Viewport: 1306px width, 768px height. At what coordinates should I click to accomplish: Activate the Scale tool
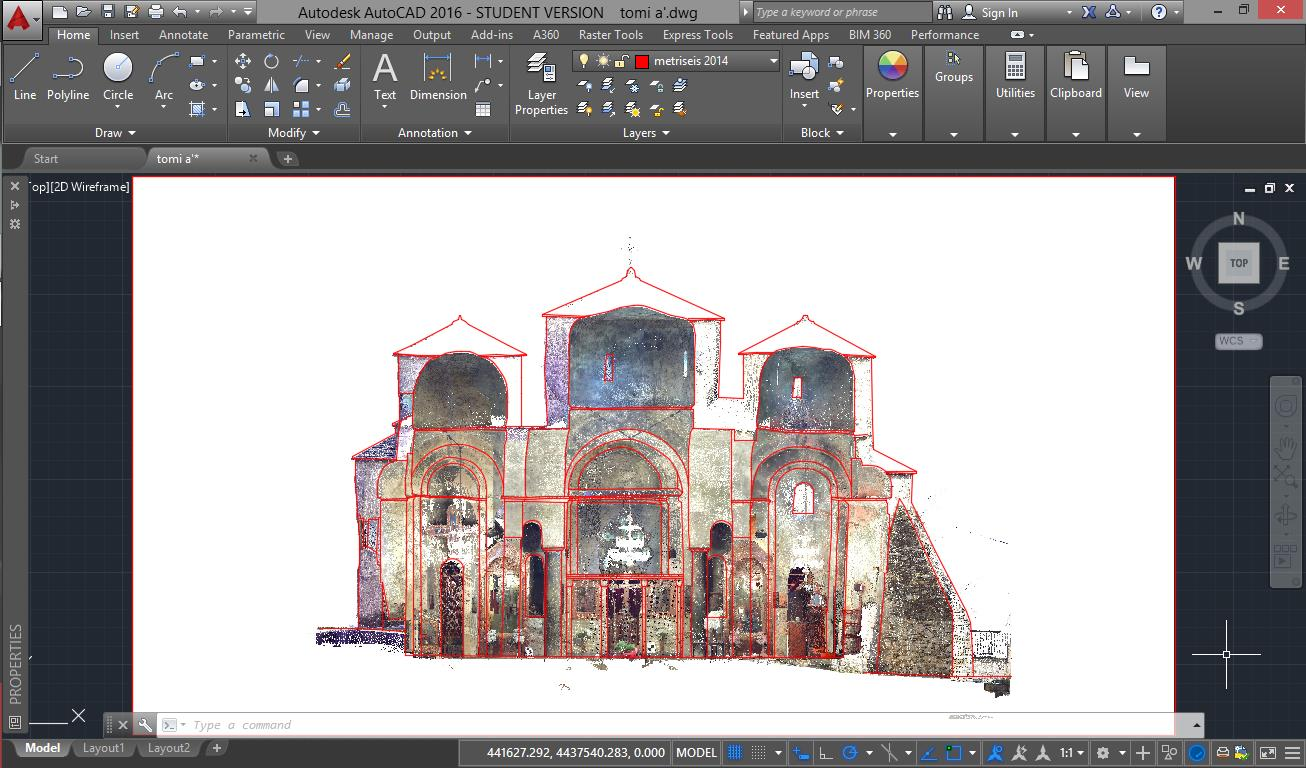[271, 109]
